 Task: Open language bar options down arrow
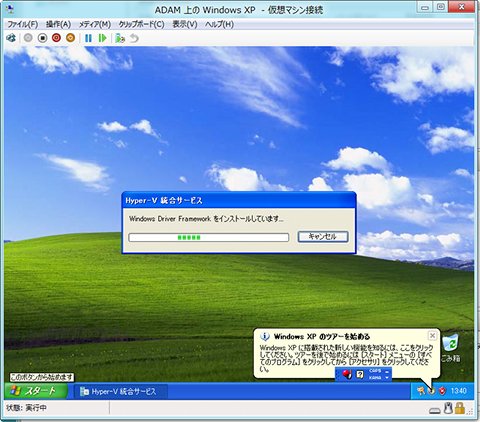coord(387,378)
